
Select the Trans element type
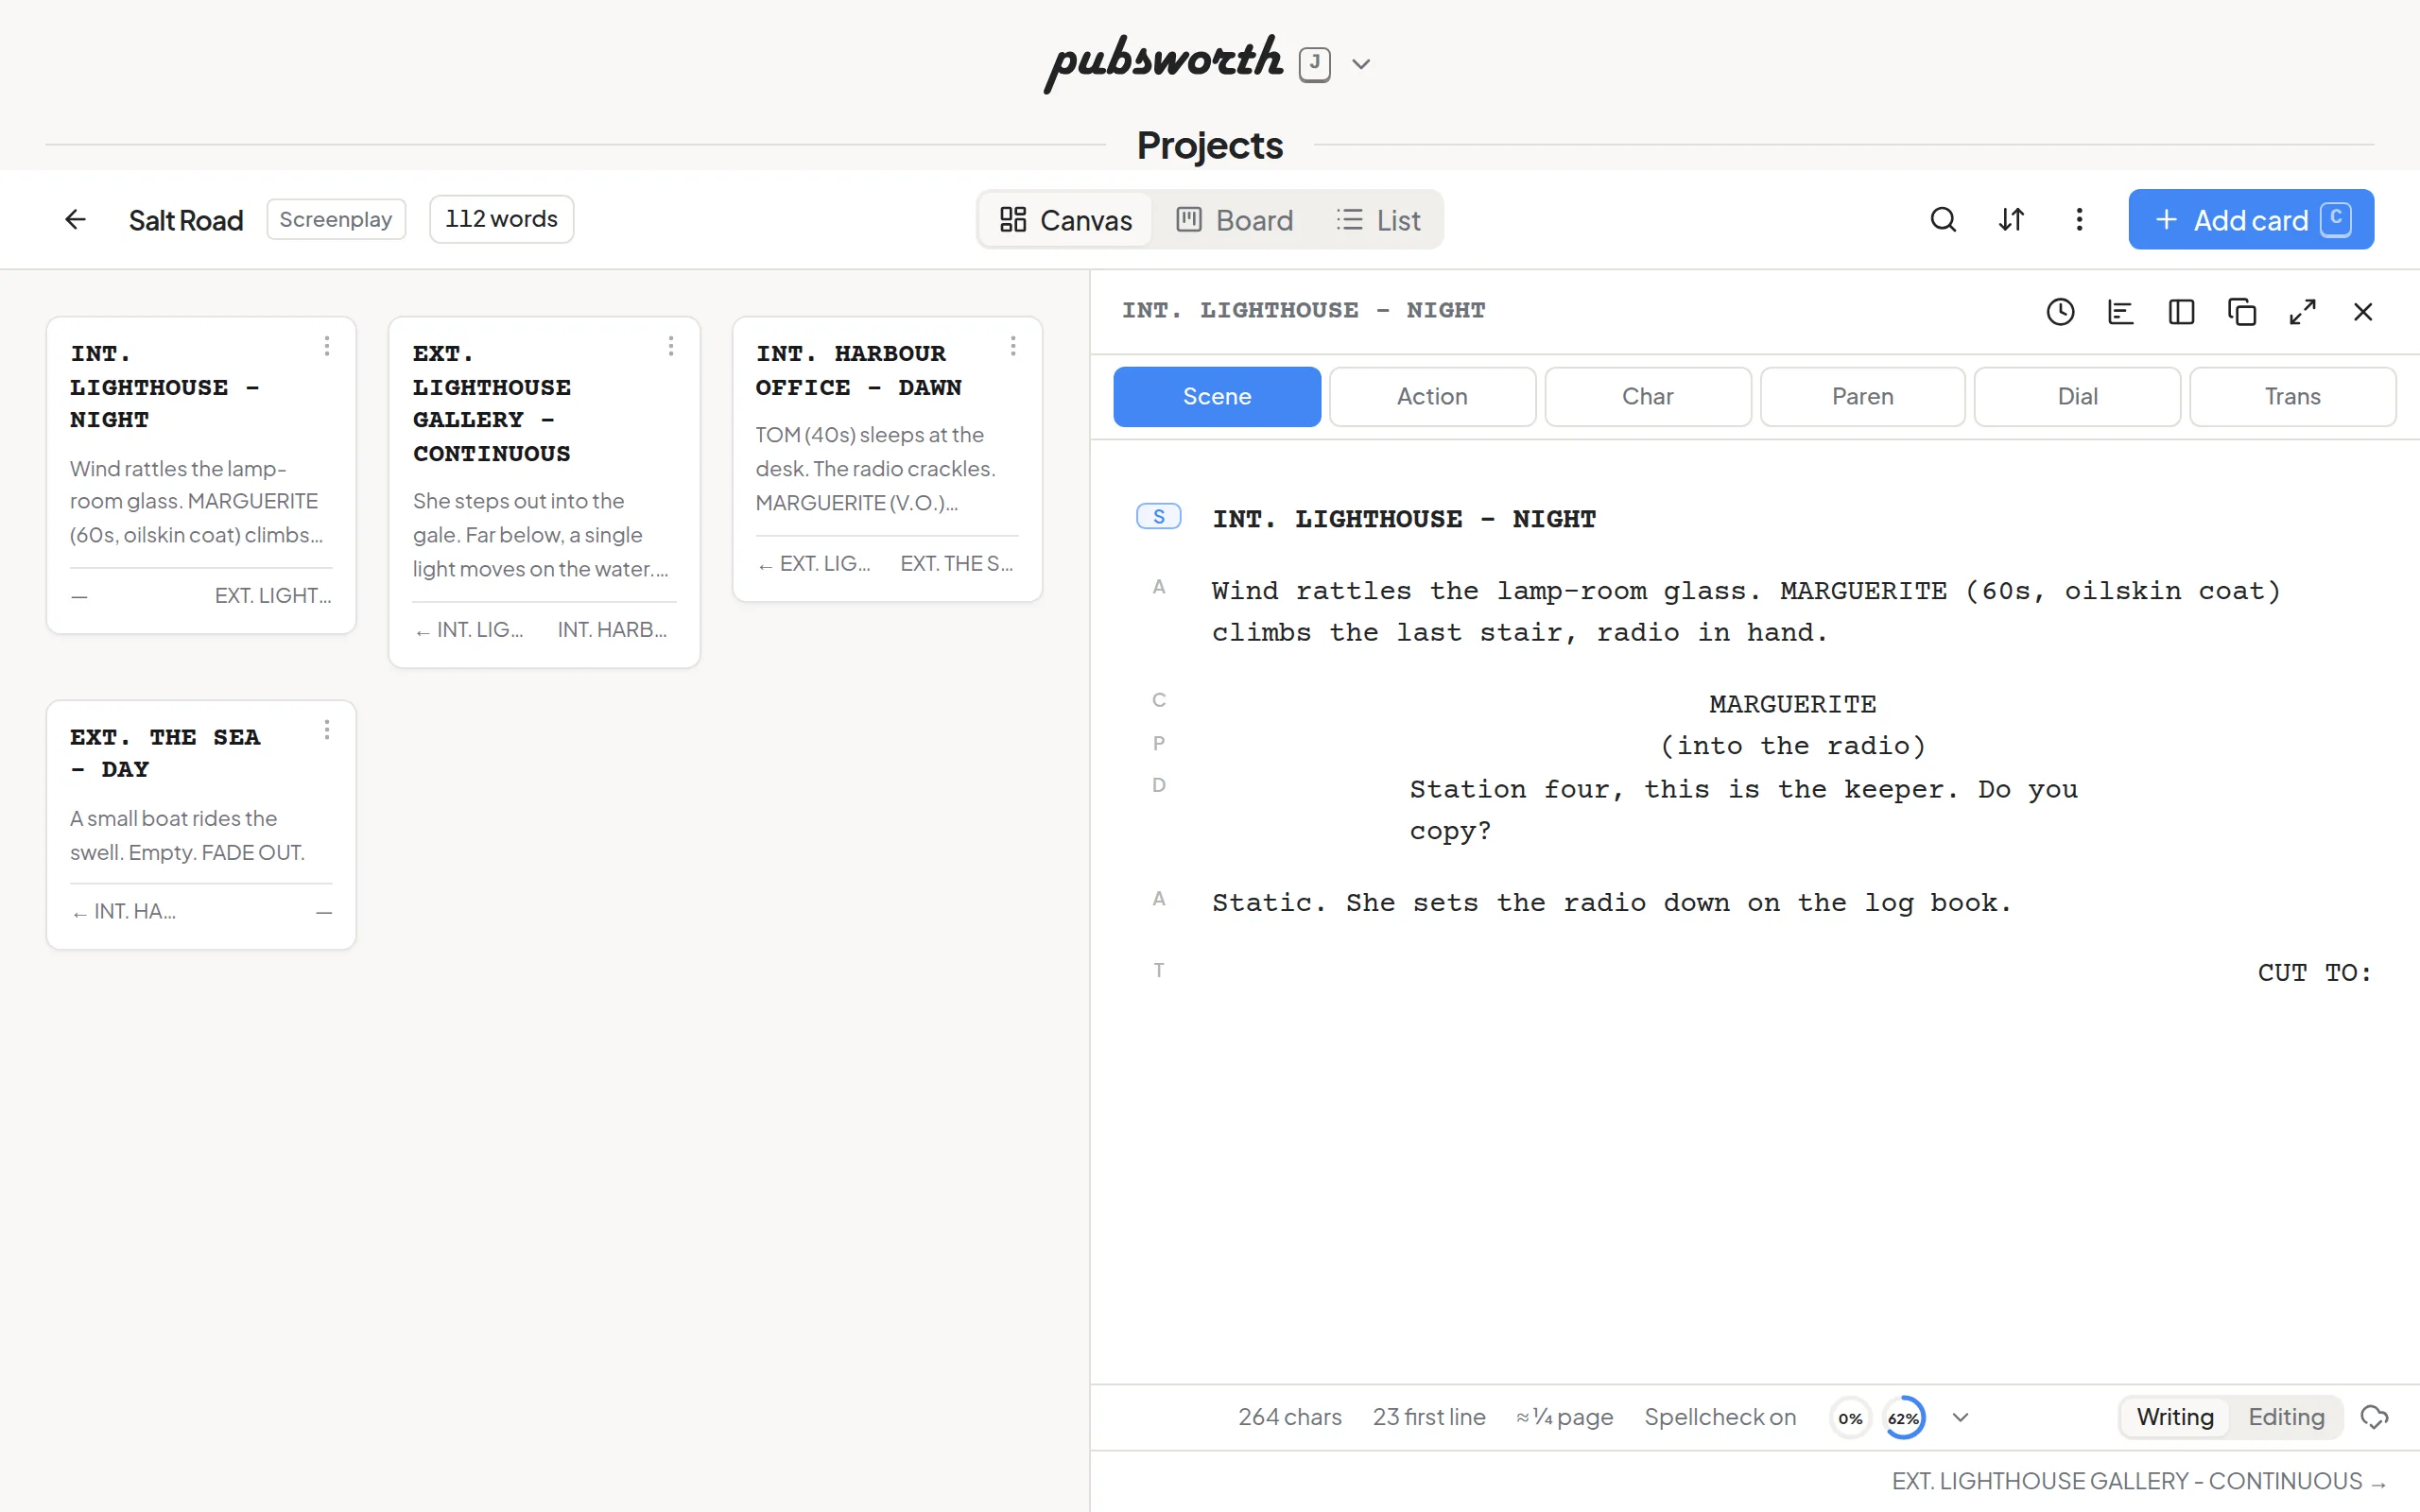pos(2293,396)
